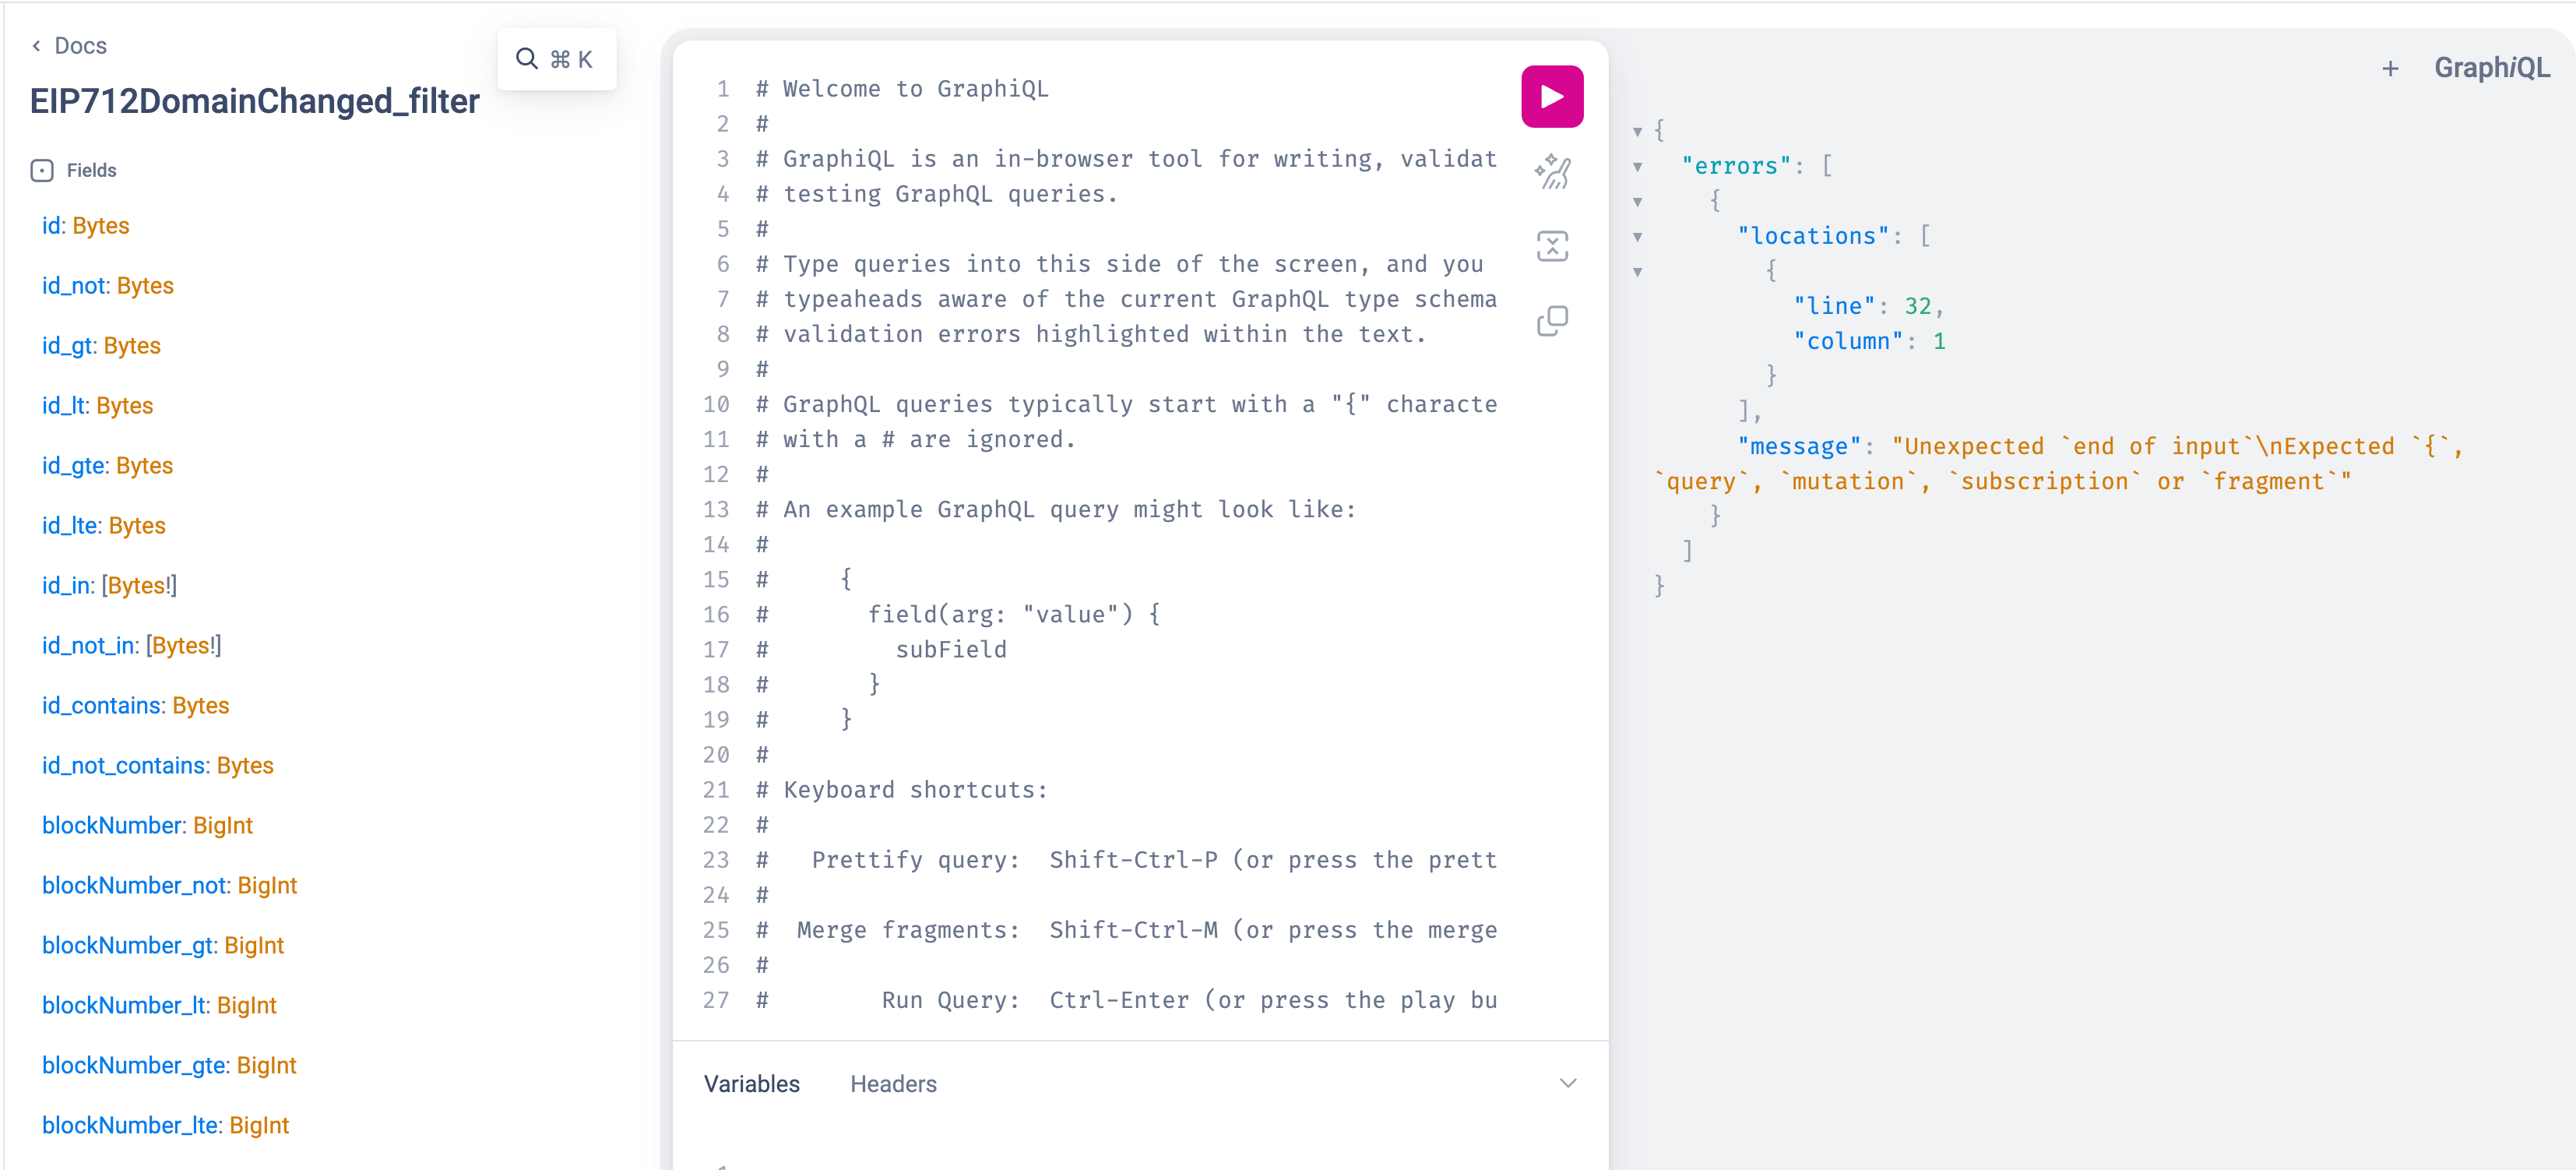Click the Copy query icon
This screenshot has height=1170, width=2576.
[x=1551, y=321]
